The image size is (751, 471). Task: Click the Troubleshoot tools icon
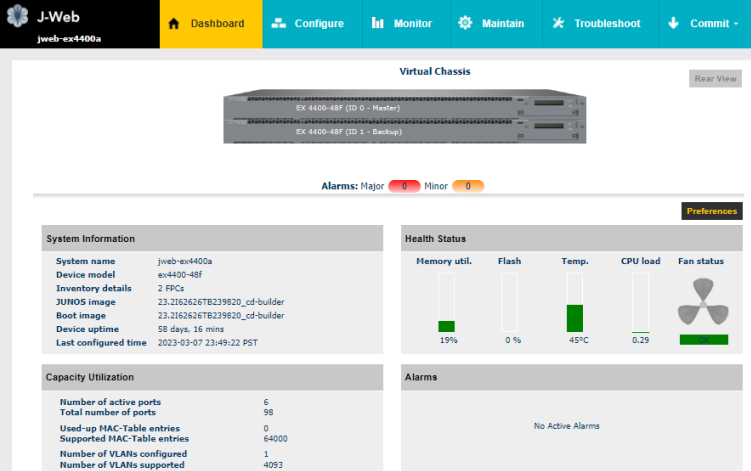558,24
